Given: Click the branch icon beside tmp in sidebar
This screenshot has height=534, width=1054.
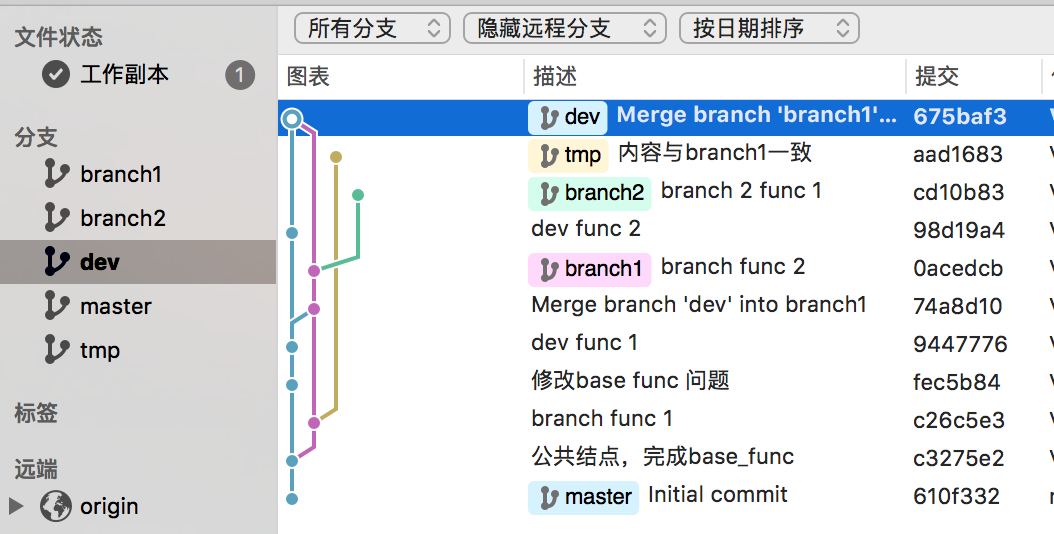Looking at the screenshot, I should [57, 350].
